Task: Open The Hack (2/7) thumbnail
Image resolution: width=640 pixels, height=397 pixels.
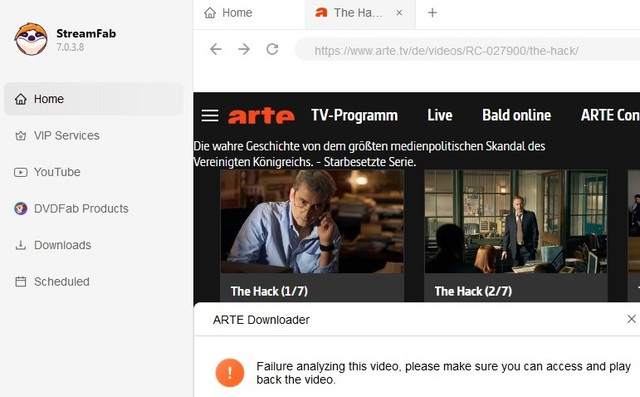Action: (516, 222)
